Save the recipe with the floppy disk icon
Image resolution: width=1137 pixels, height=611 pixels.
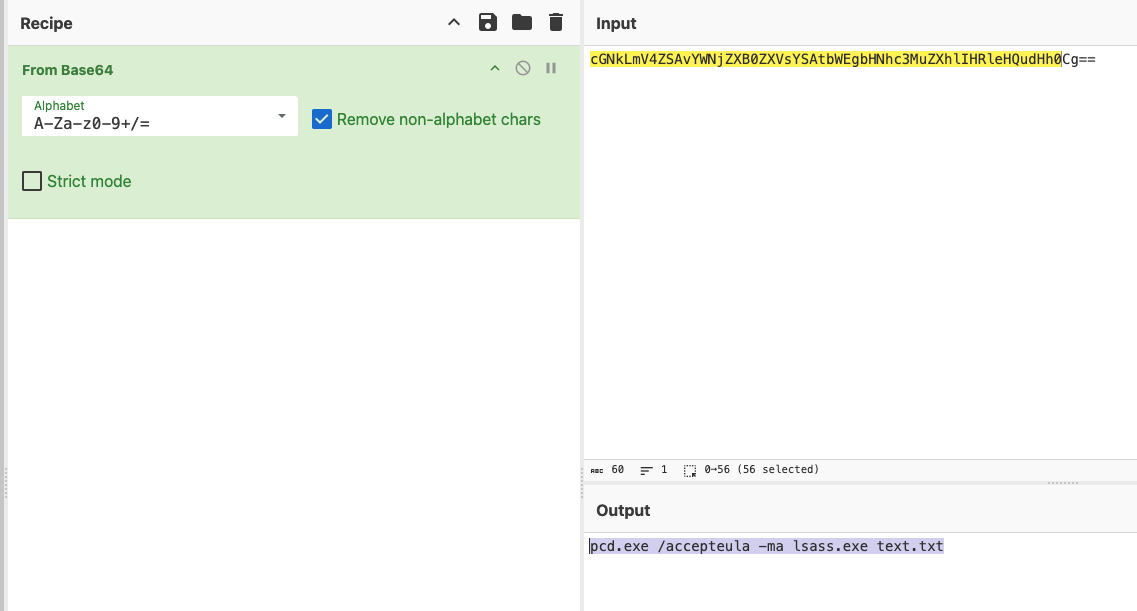[x=488, y=22]
